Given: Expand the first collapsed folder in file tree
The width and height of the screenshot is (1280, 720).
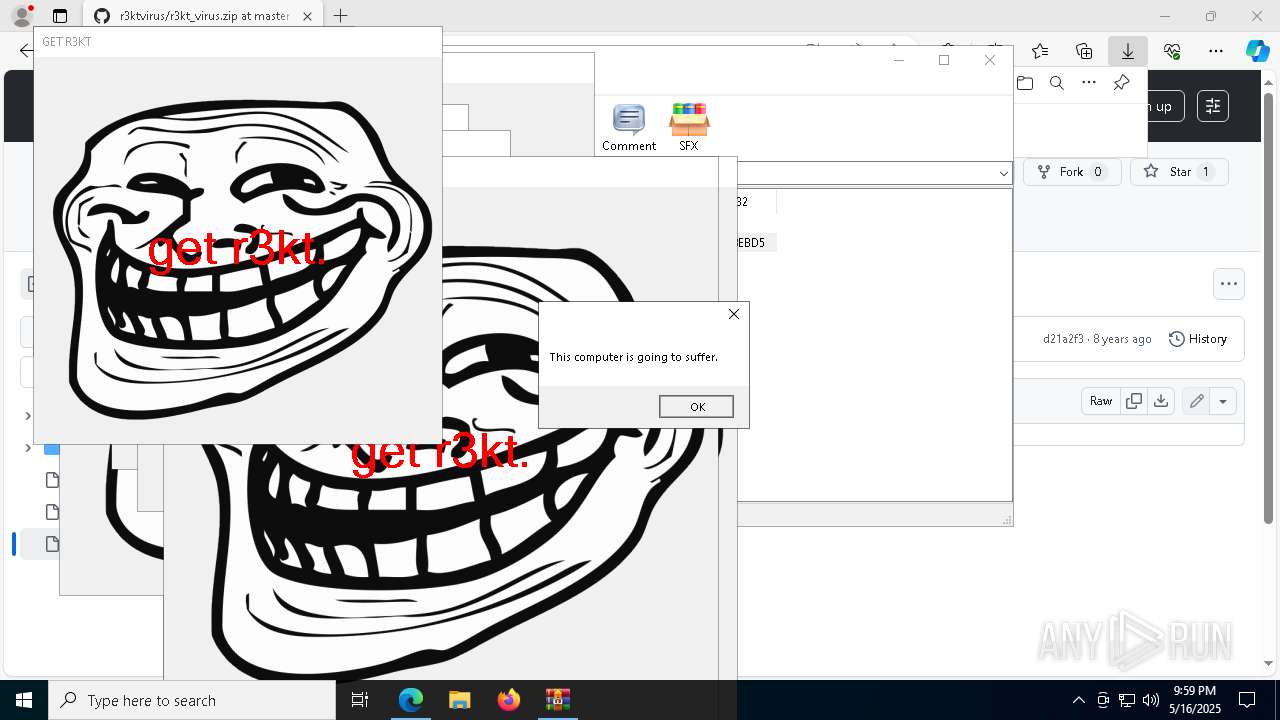Looking at the screenshot, I should tap(27, 416).
